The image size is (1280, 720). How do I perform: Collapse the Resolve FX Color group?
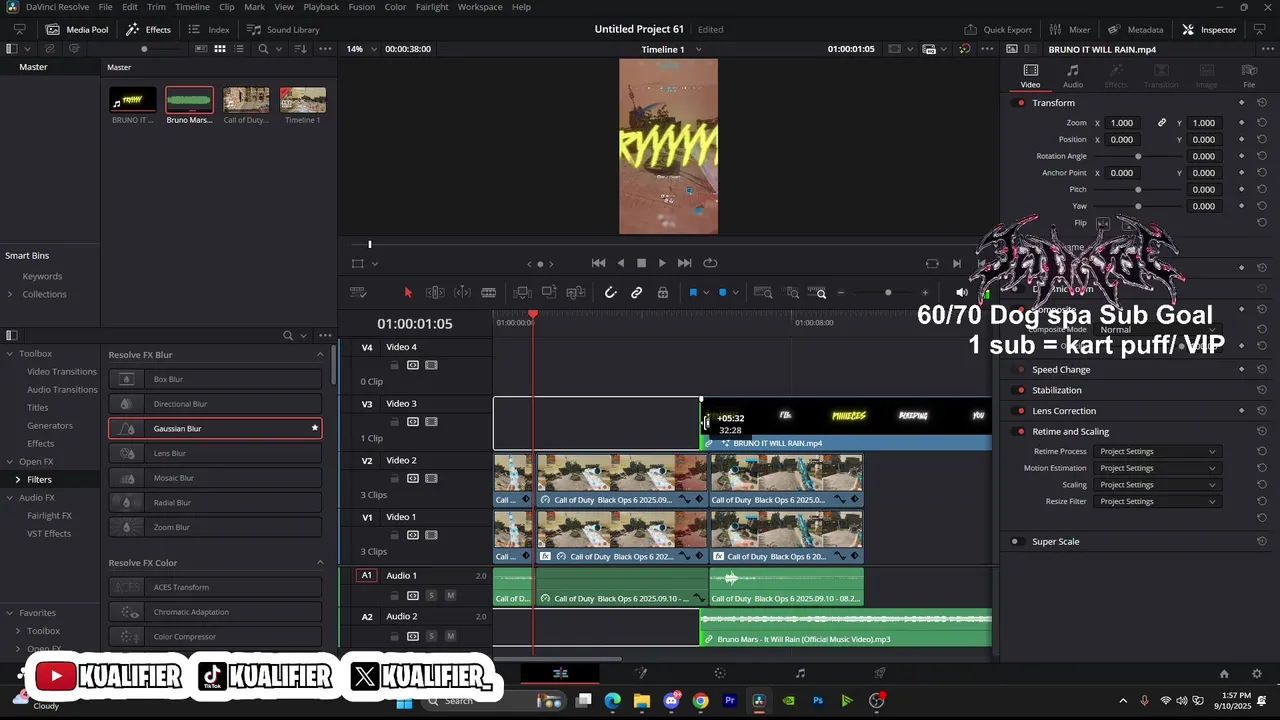320,563
